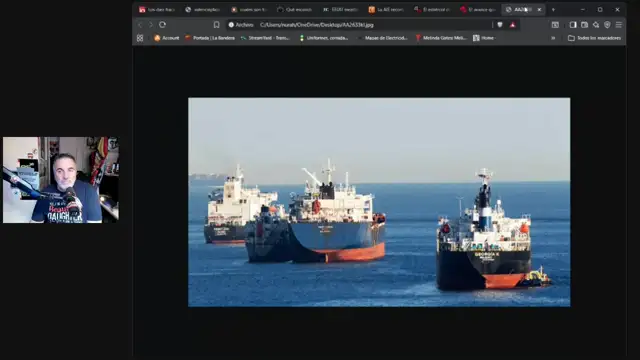Expand the hidden bookmarks overflow chevron

(x=553, y=38)
